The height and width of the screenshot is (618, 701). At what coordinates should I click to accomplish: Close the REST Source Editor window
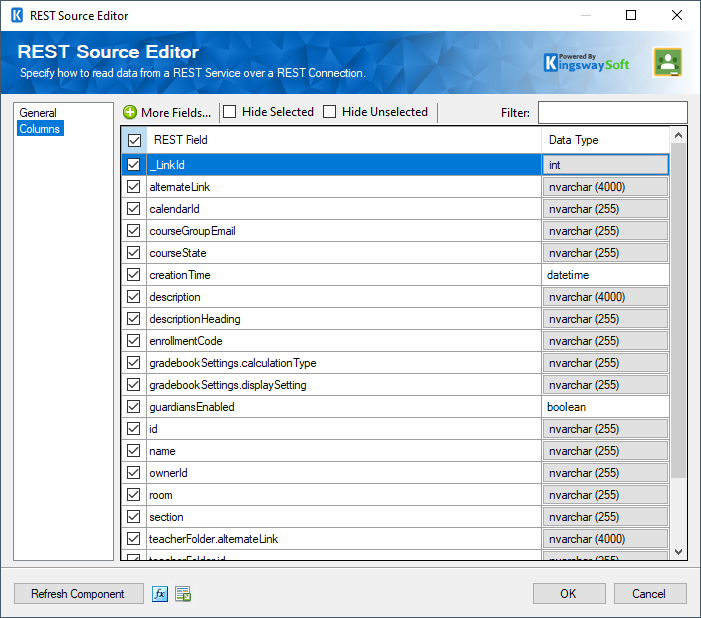click(x=677, y=15)
